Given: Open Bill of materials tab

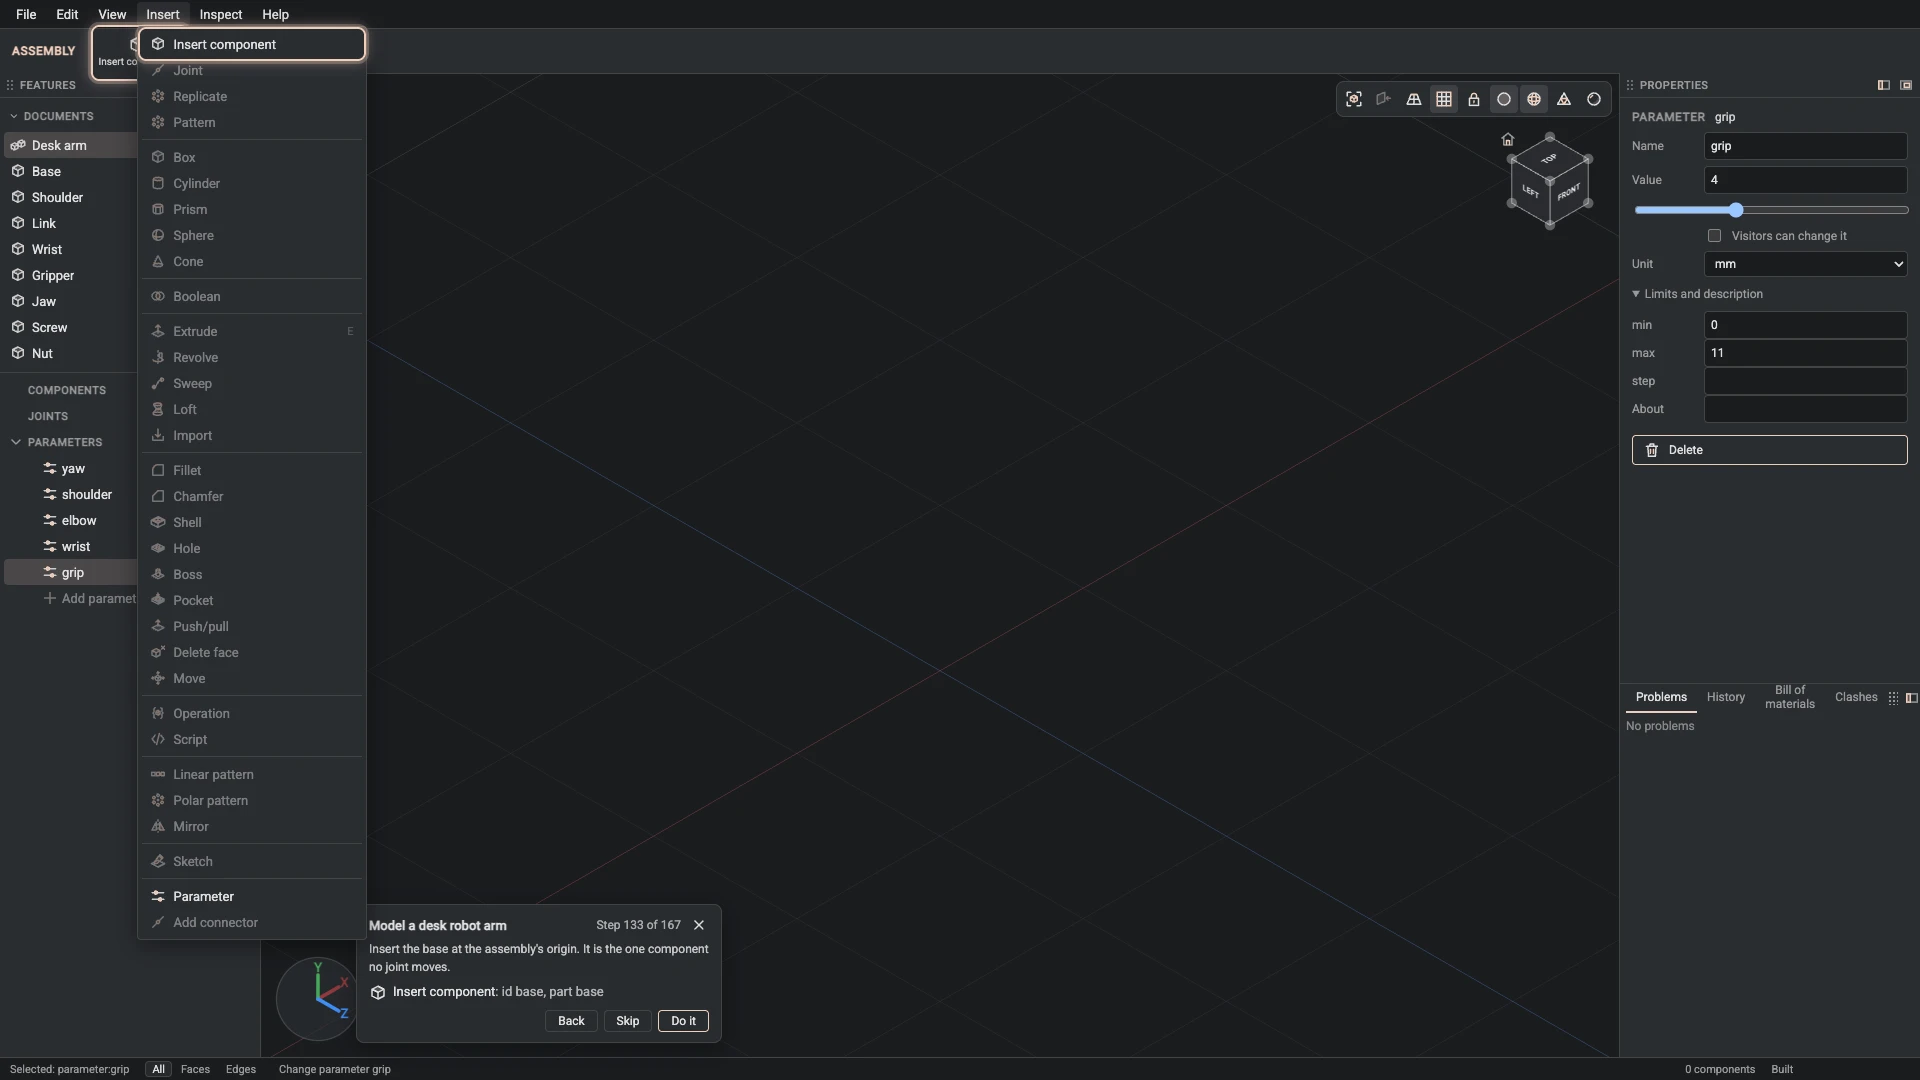Looking at the screenshot, I should coord(1790,697).
